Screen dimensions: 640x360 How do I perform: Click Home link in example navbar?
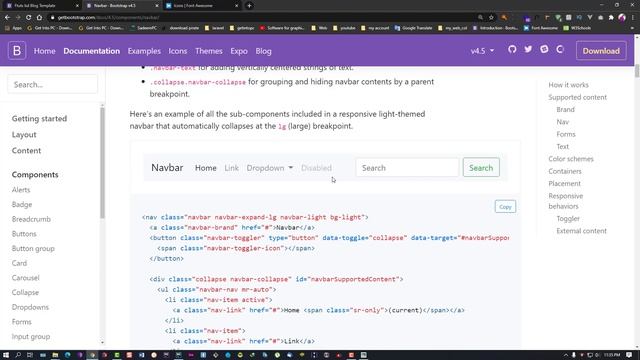pyautogui.click(x=206, y=168)
